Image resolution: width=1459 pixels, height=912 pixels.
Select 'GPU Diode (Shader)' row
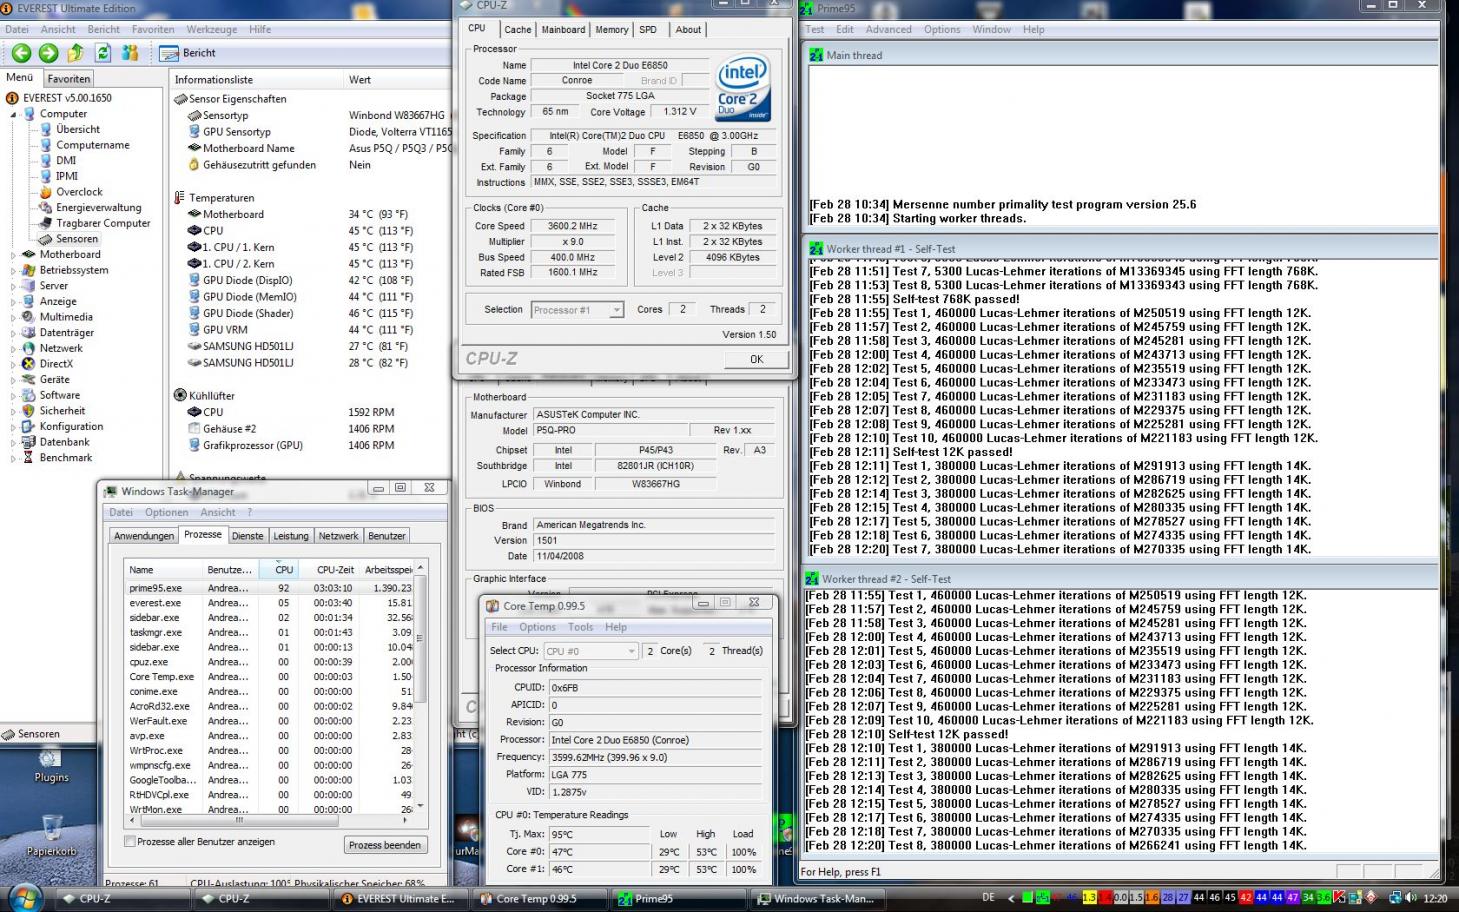coord(310,313)
